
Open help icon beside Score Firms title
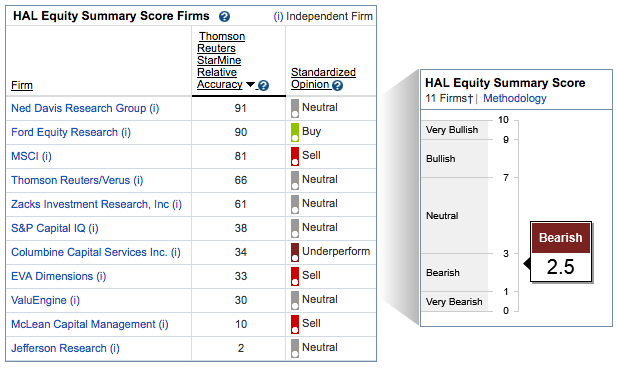[224, 17]
